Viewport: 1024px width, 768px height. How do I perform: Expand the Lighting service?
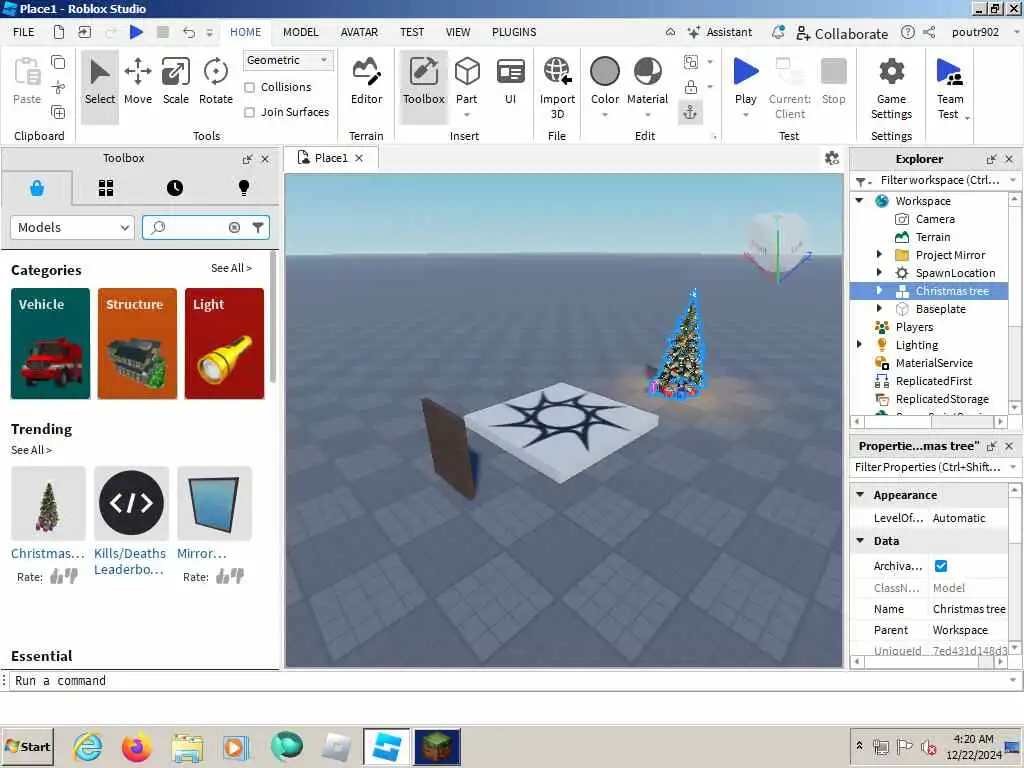[859, 344]
